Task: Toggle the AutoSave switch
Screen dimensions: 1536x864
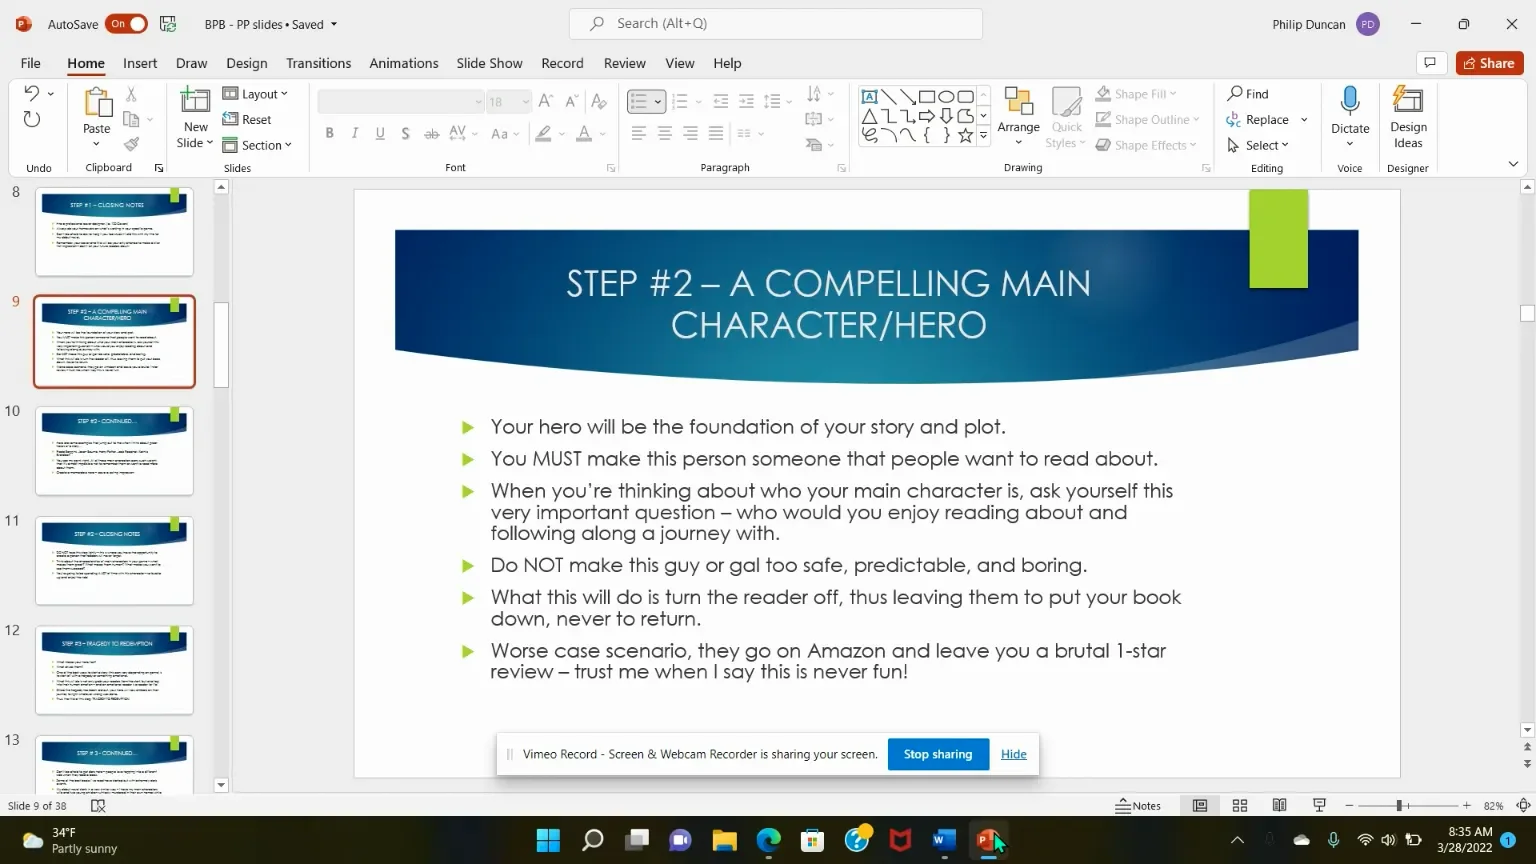Action: [x=126, y=24]
